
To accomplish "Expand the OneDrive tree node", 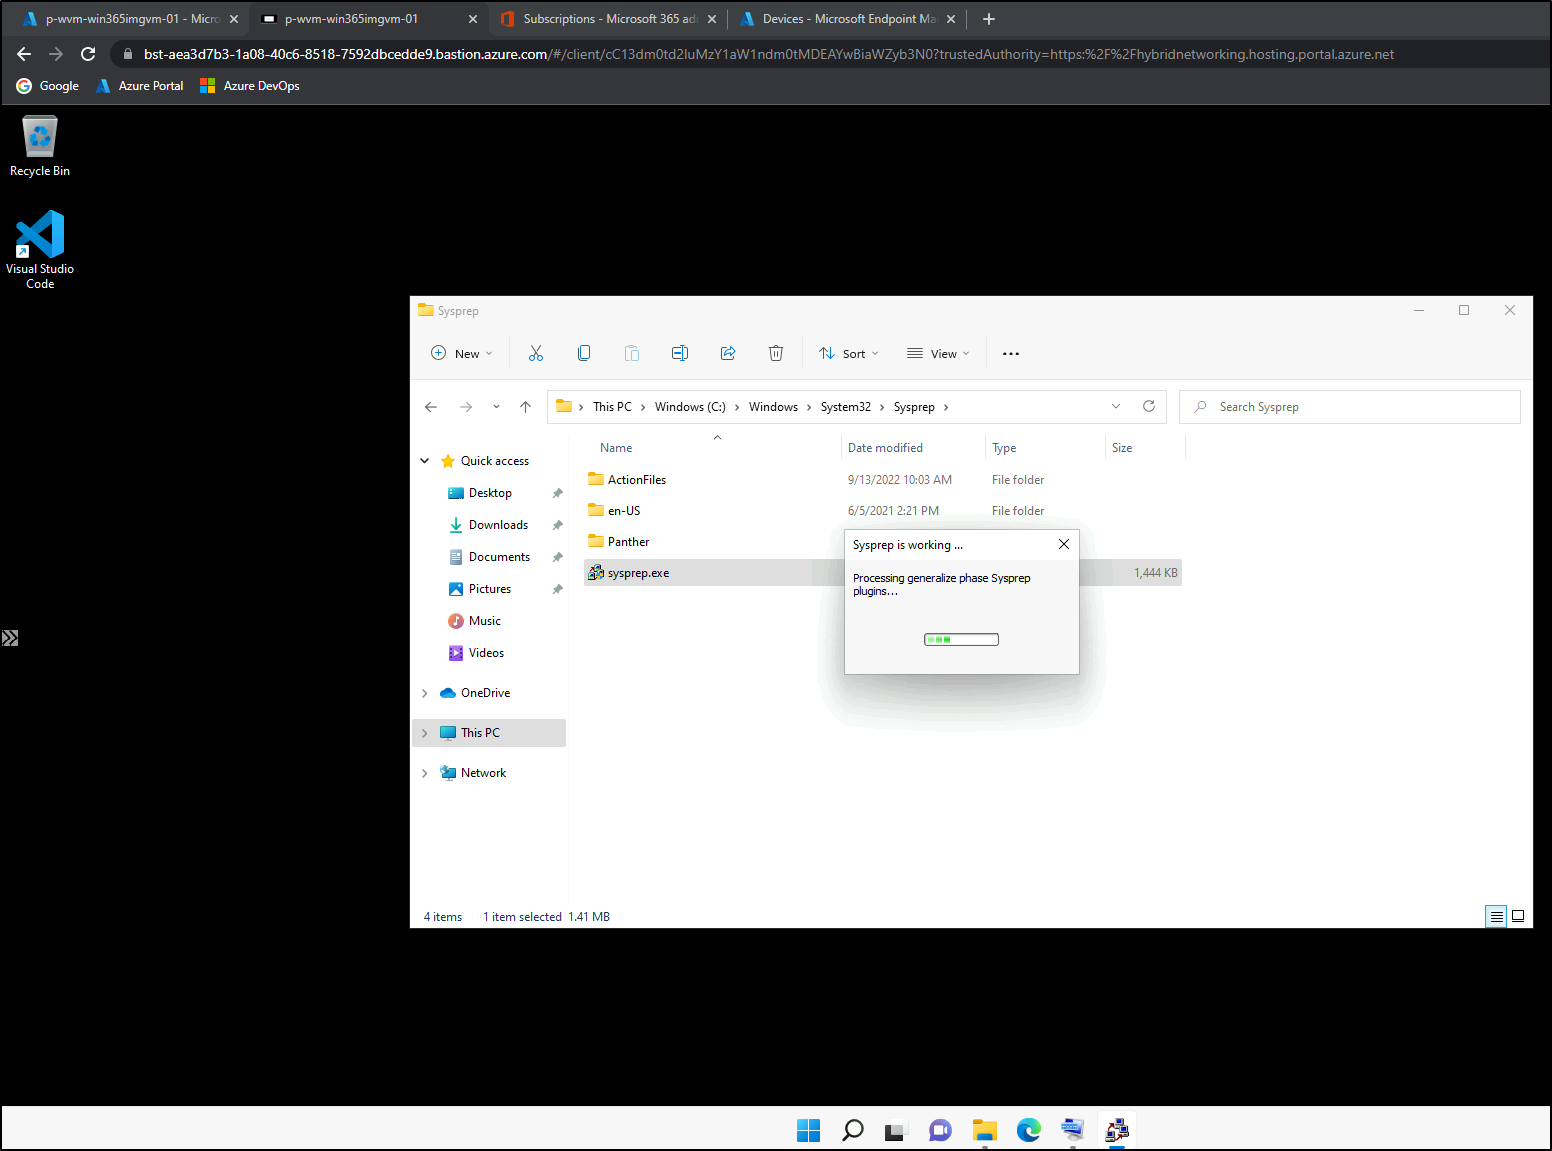I will (x=425, y=693).
